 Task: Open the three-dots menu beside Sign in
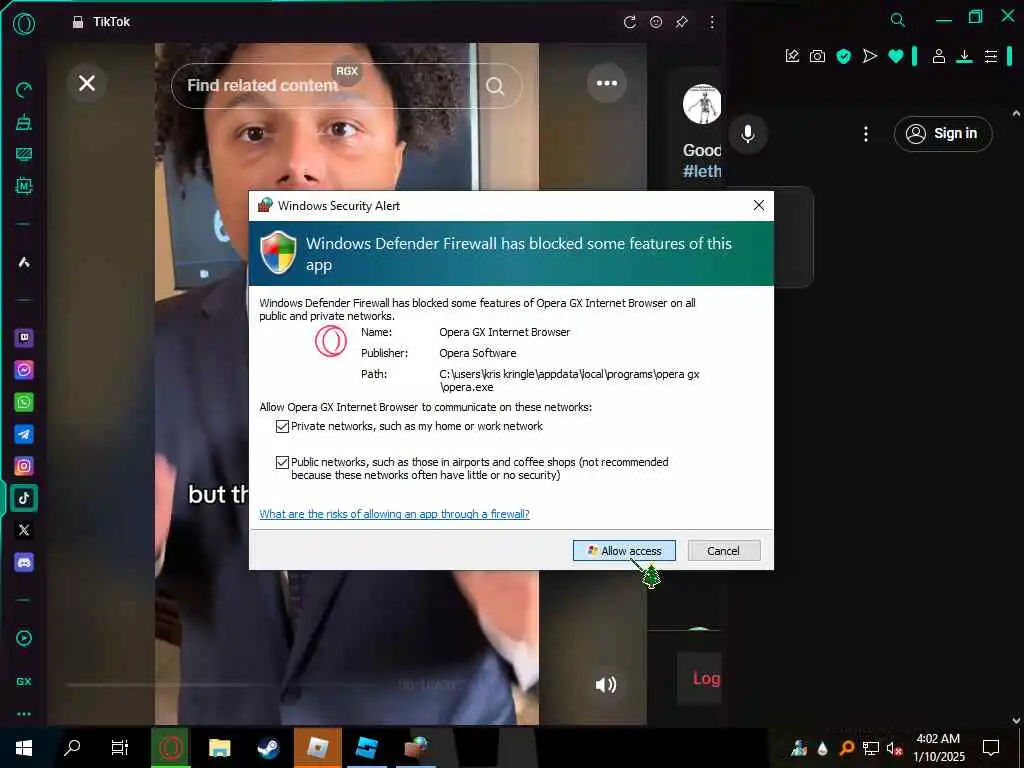click(866, 134)
